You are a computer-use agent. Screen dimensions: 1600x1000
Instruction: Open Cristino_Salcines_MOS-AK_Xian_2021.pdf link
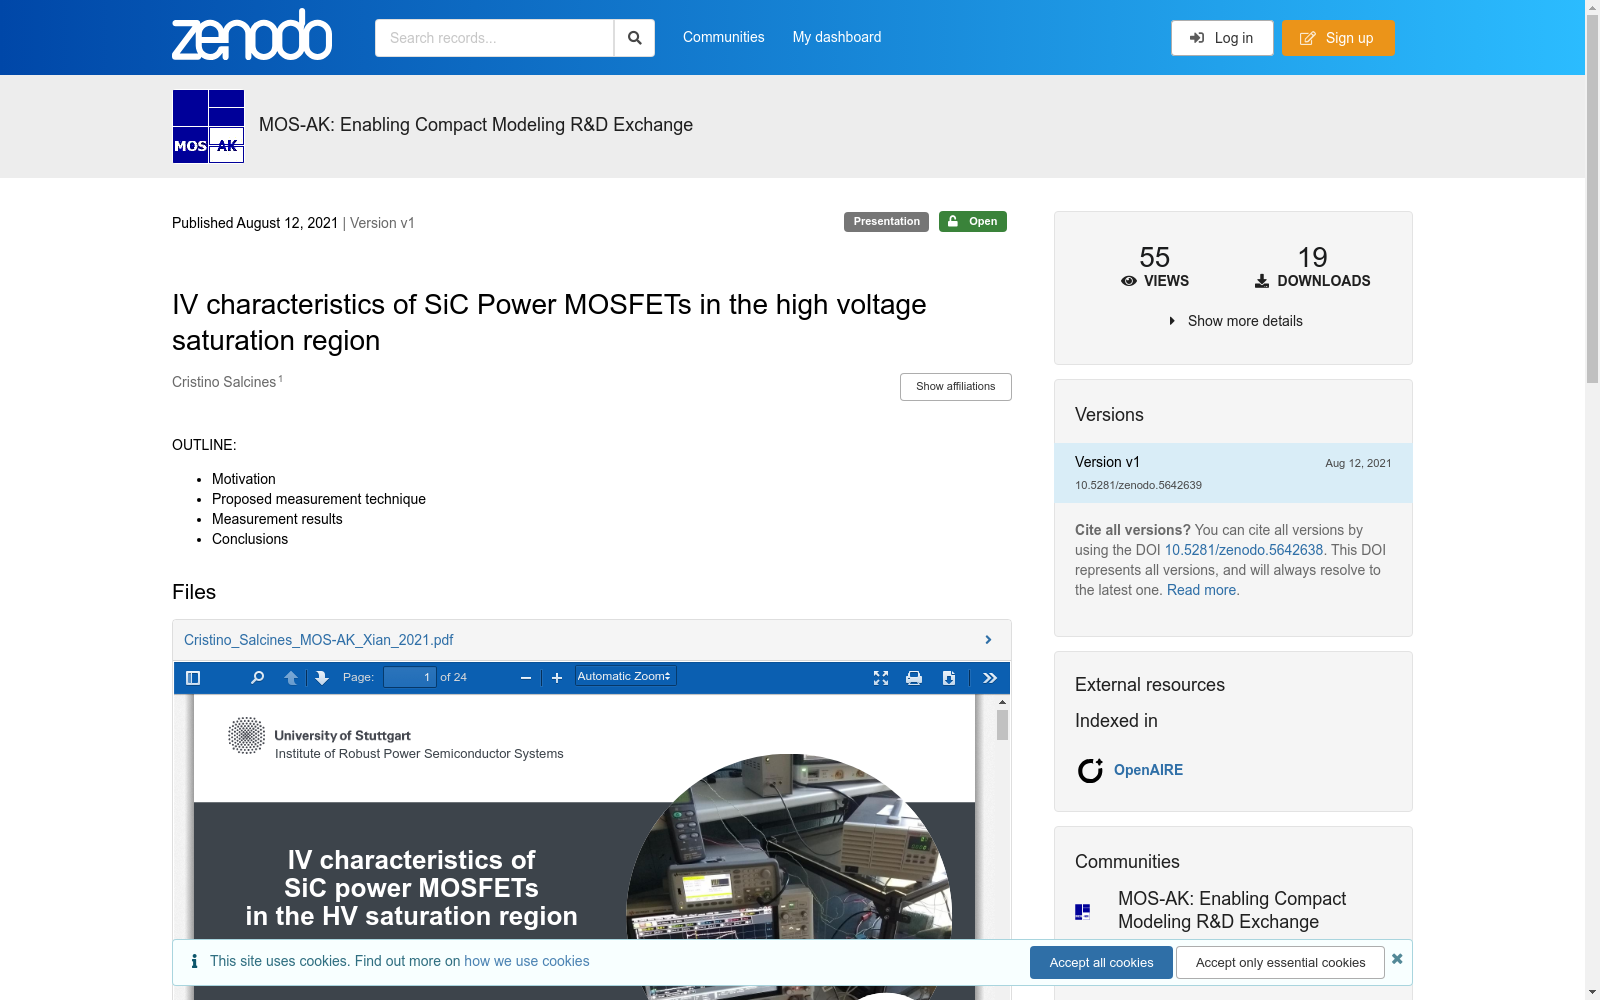click(319, 640)
